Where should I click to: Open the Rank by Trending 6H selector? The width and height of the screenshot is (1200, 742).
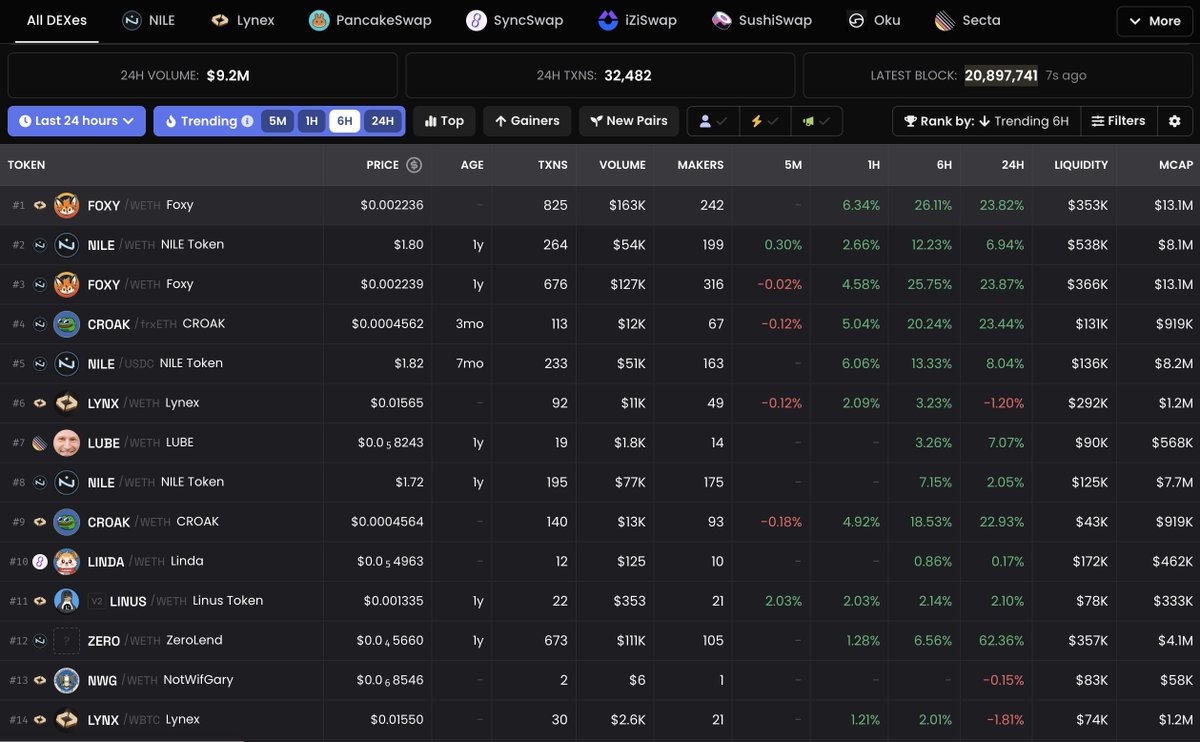click(x=987, y=121)
